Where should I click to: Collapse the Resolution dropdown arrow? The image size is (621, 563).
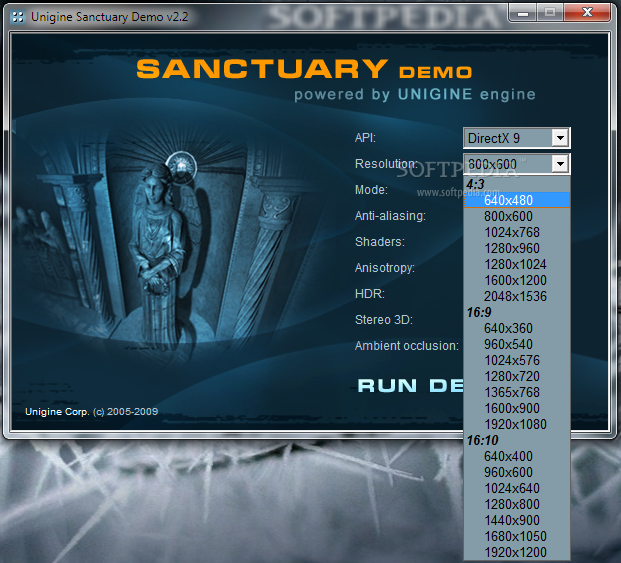(x=560, y=164)
